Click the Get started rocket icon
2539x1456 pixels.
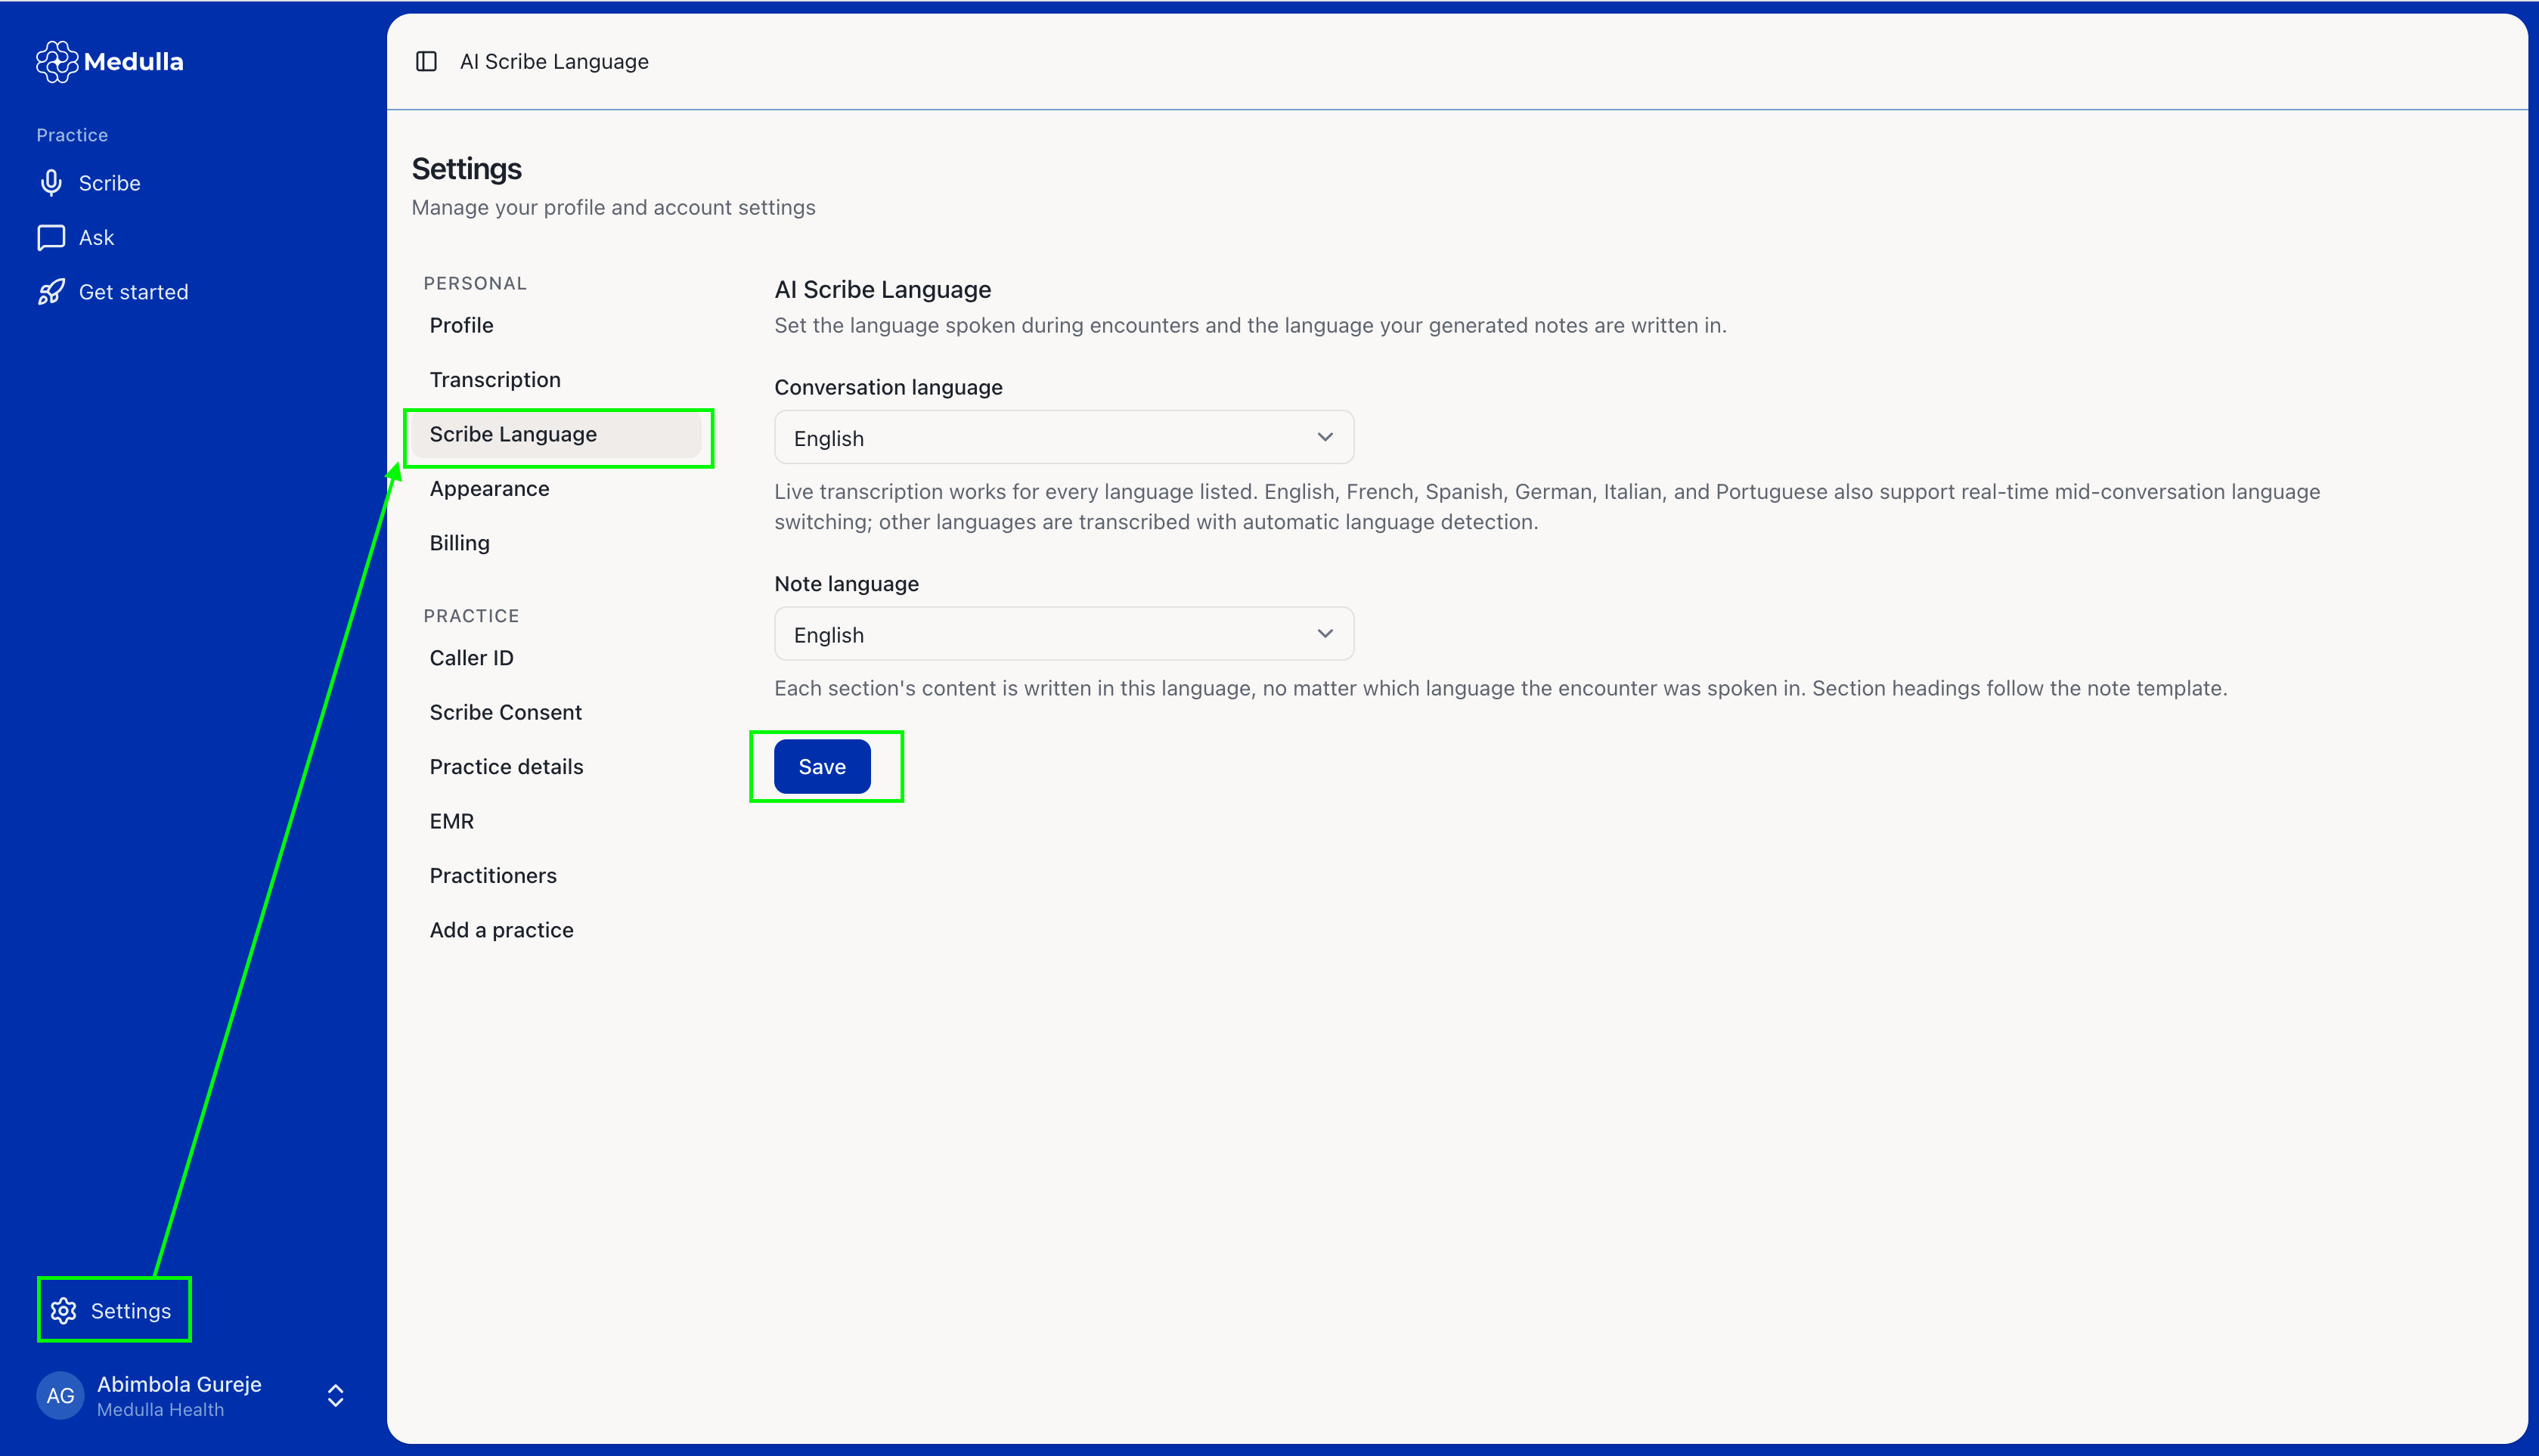[x=51, y=292]
